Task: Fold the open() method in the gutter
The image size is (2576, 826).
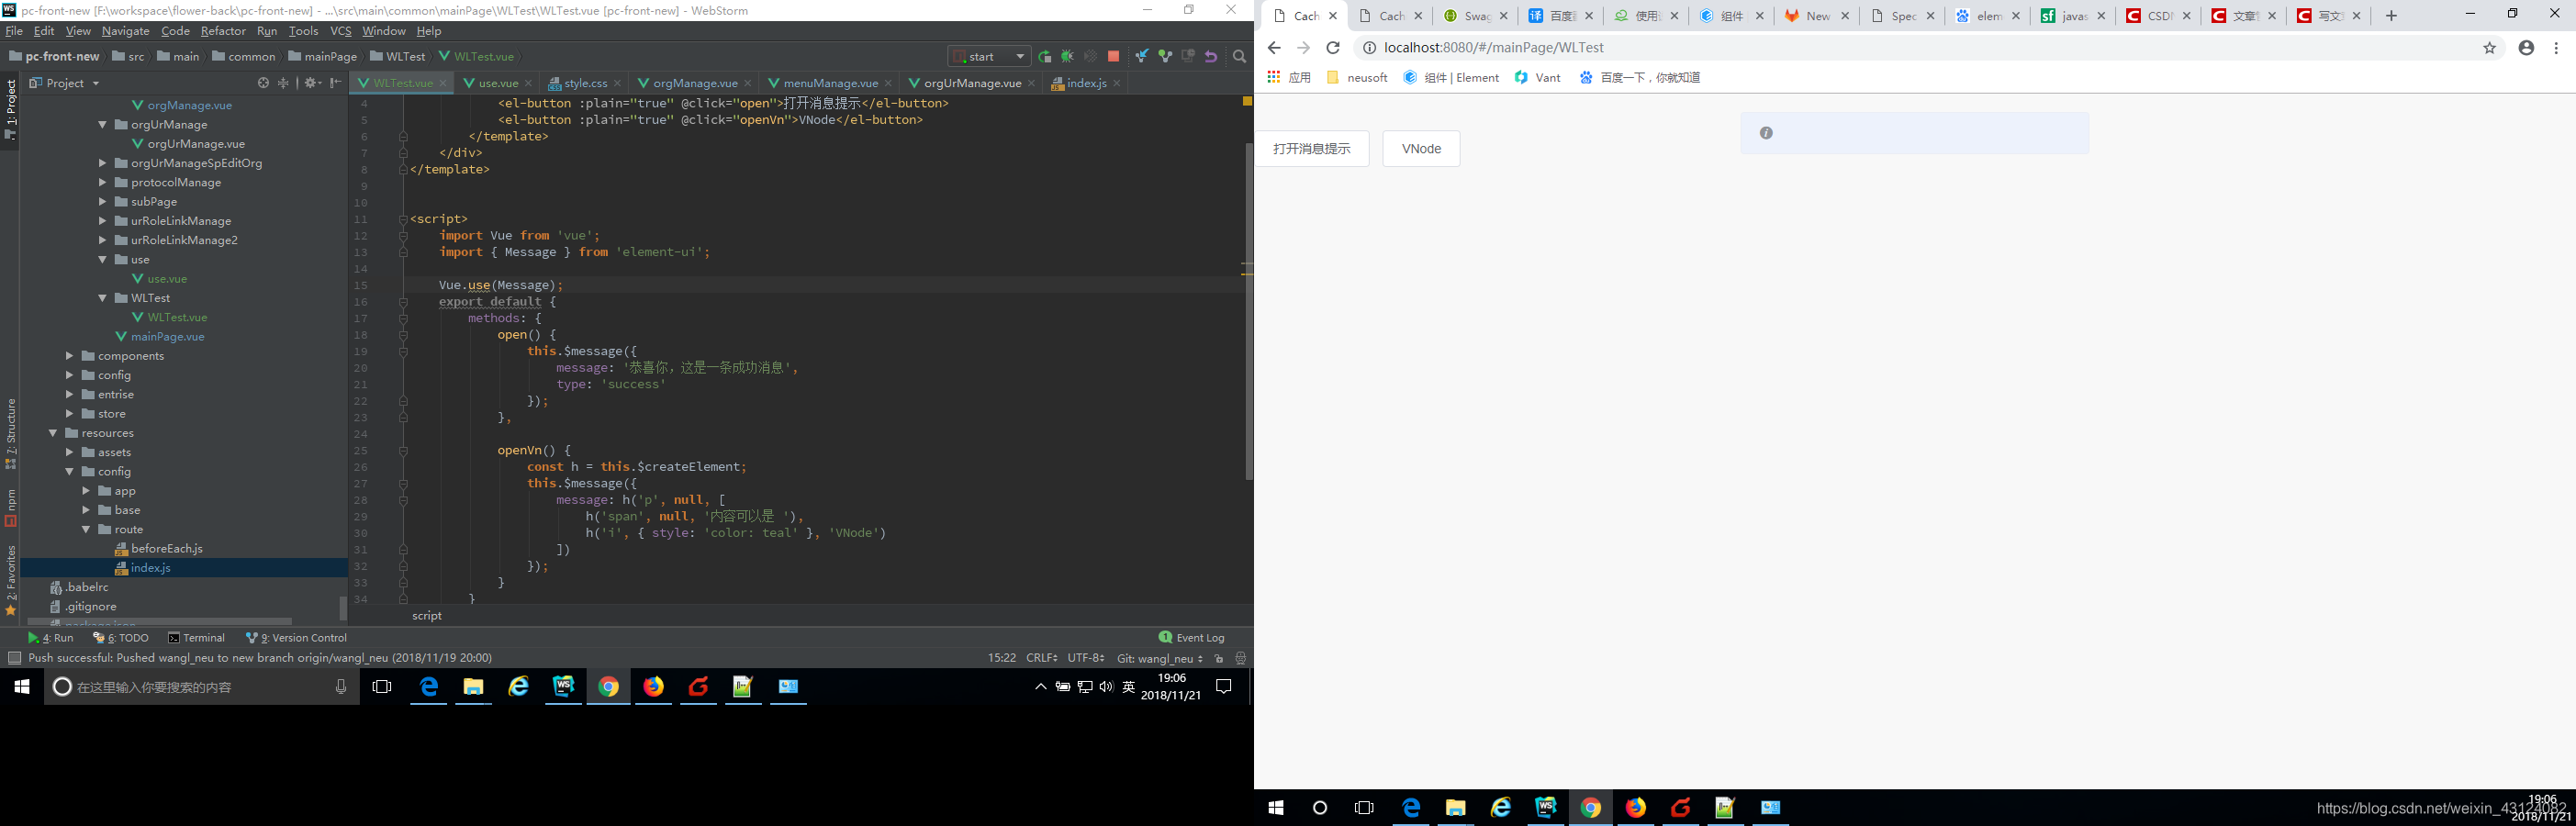Action: (x=403, y=335)
